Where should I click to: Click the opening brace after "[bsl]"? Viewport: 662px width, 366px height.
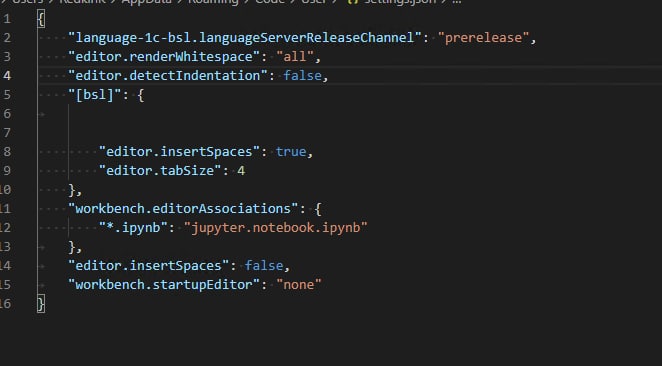141,95
